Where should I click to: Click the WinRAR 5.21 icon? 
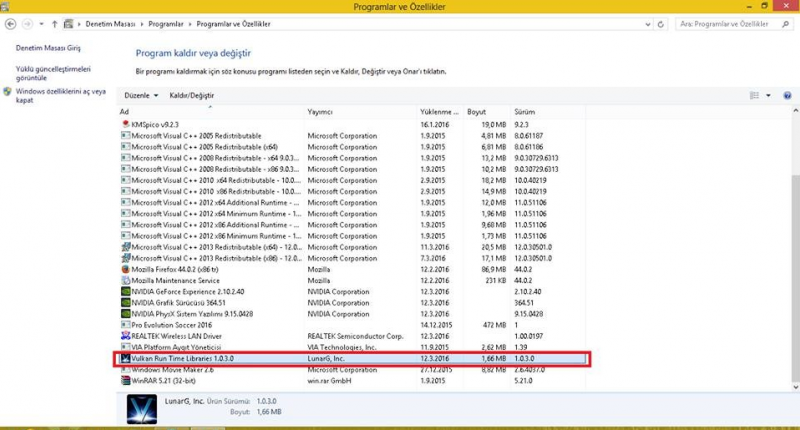coord(126,381)
